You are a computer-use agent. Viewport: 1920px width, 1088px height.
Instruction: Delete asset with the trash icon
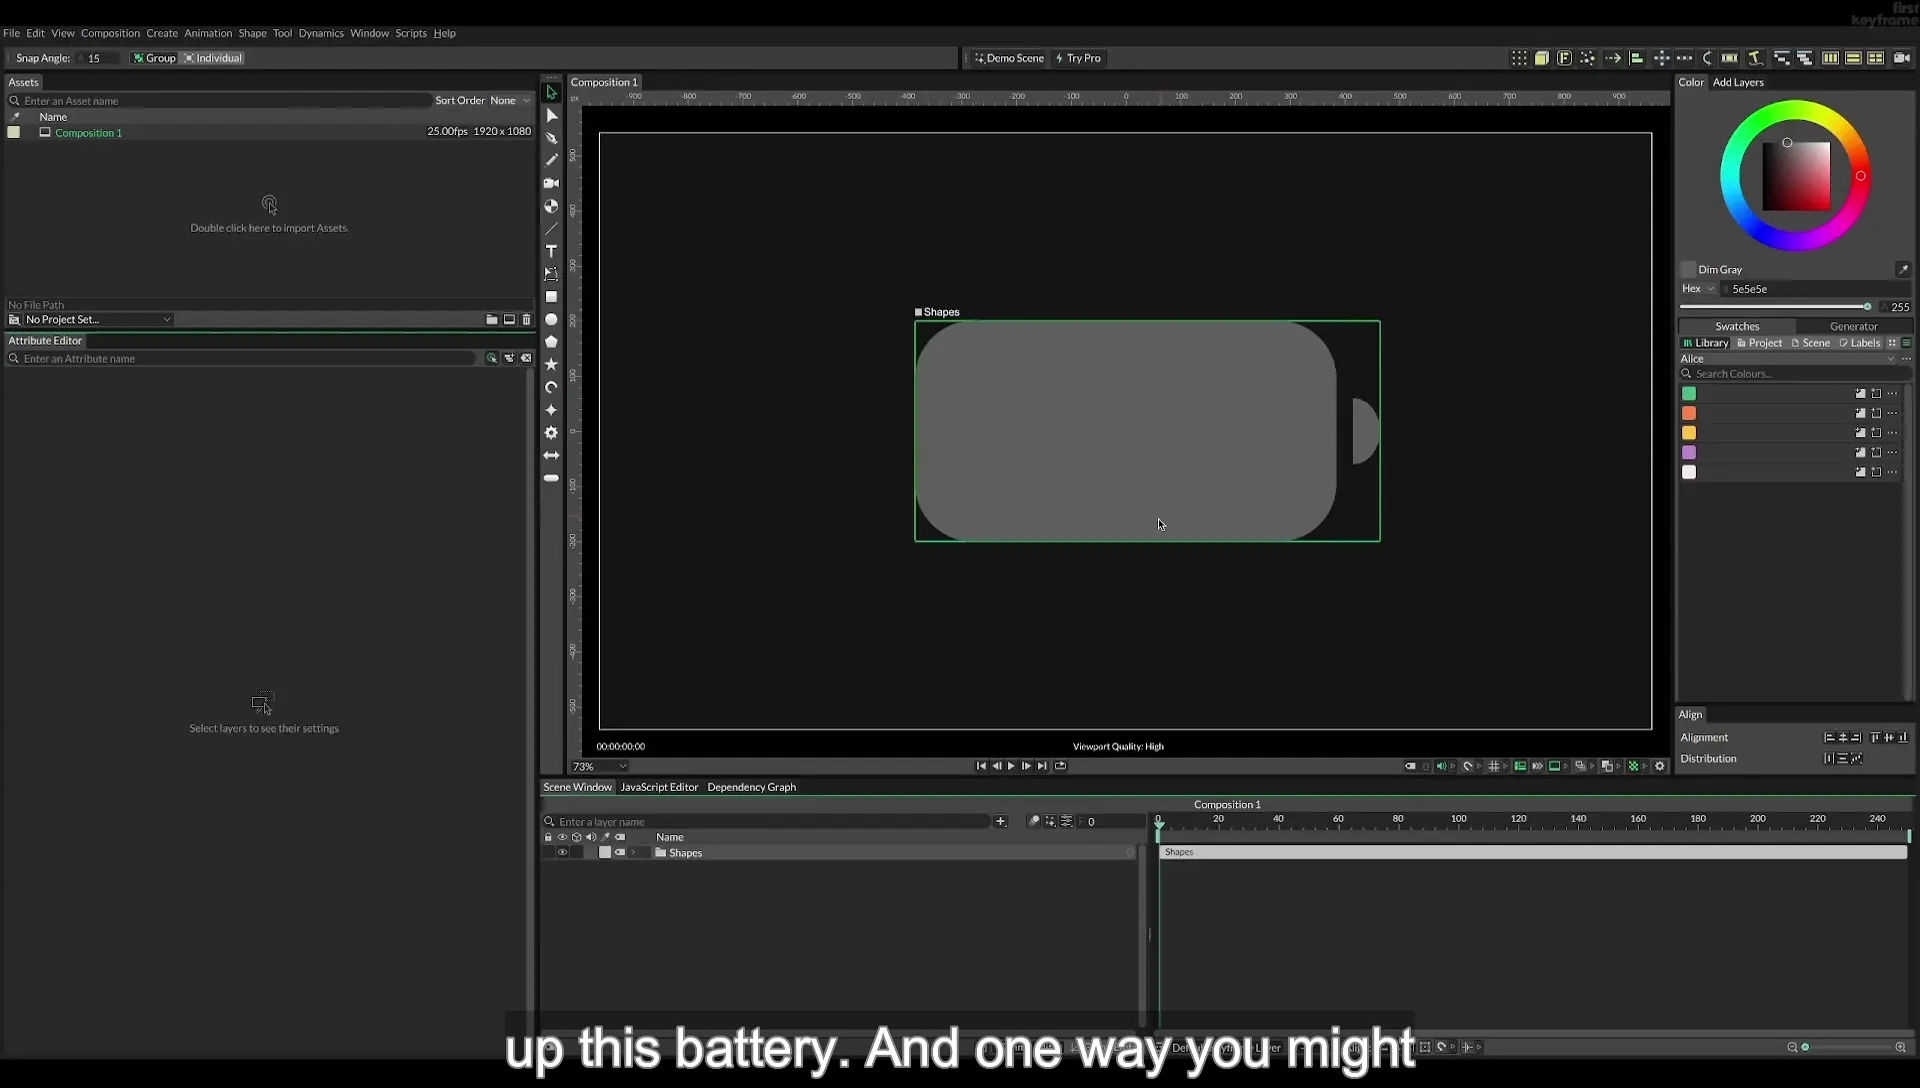[x=527, y=320]
